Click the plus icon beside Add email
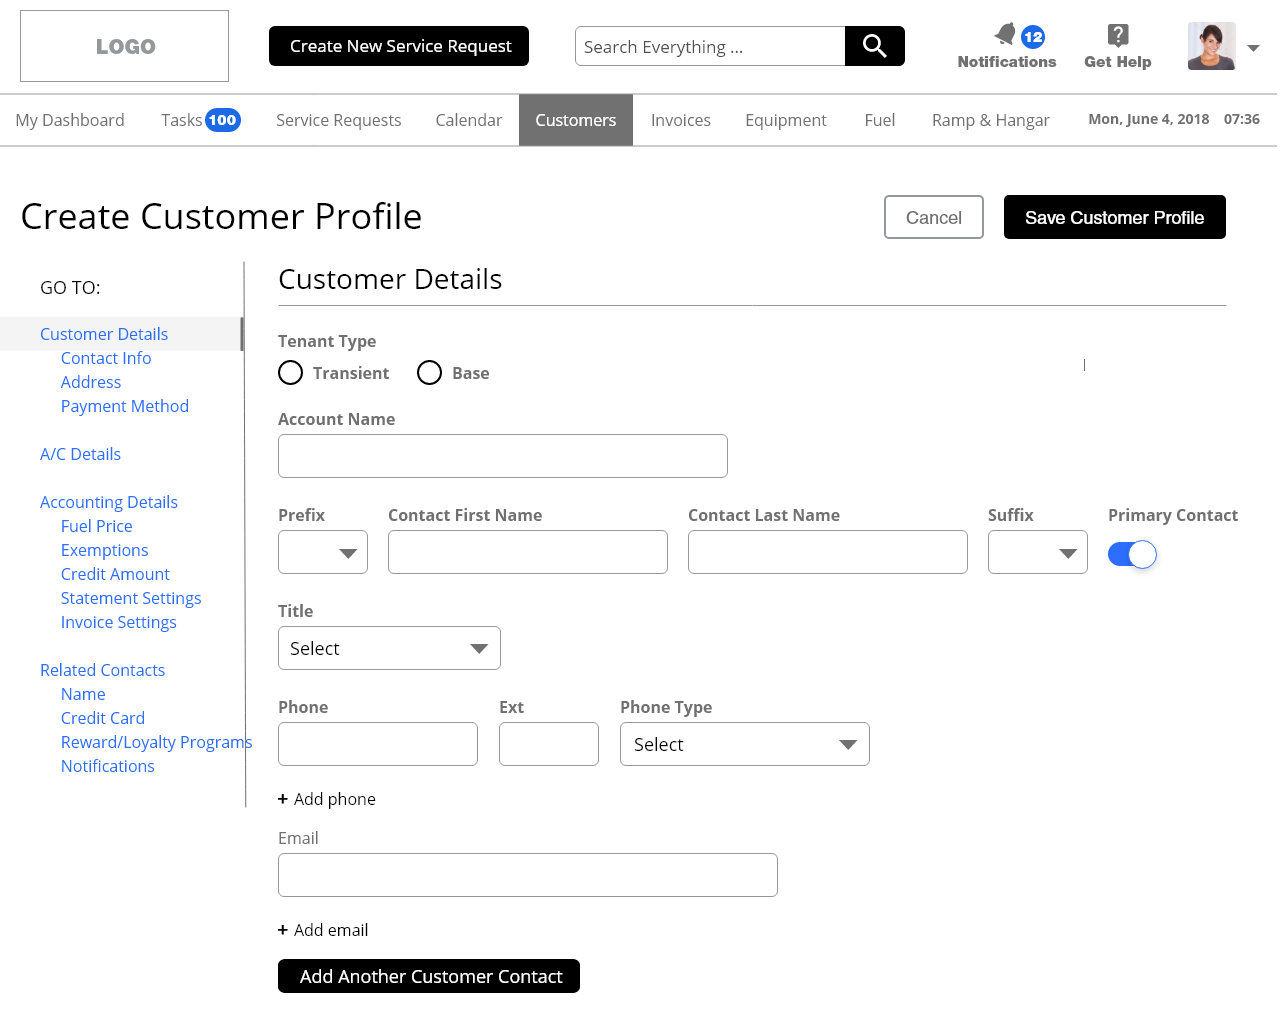Image resolution: width=1280 pixels, height=1021 pixels. (x=283, y=930)
